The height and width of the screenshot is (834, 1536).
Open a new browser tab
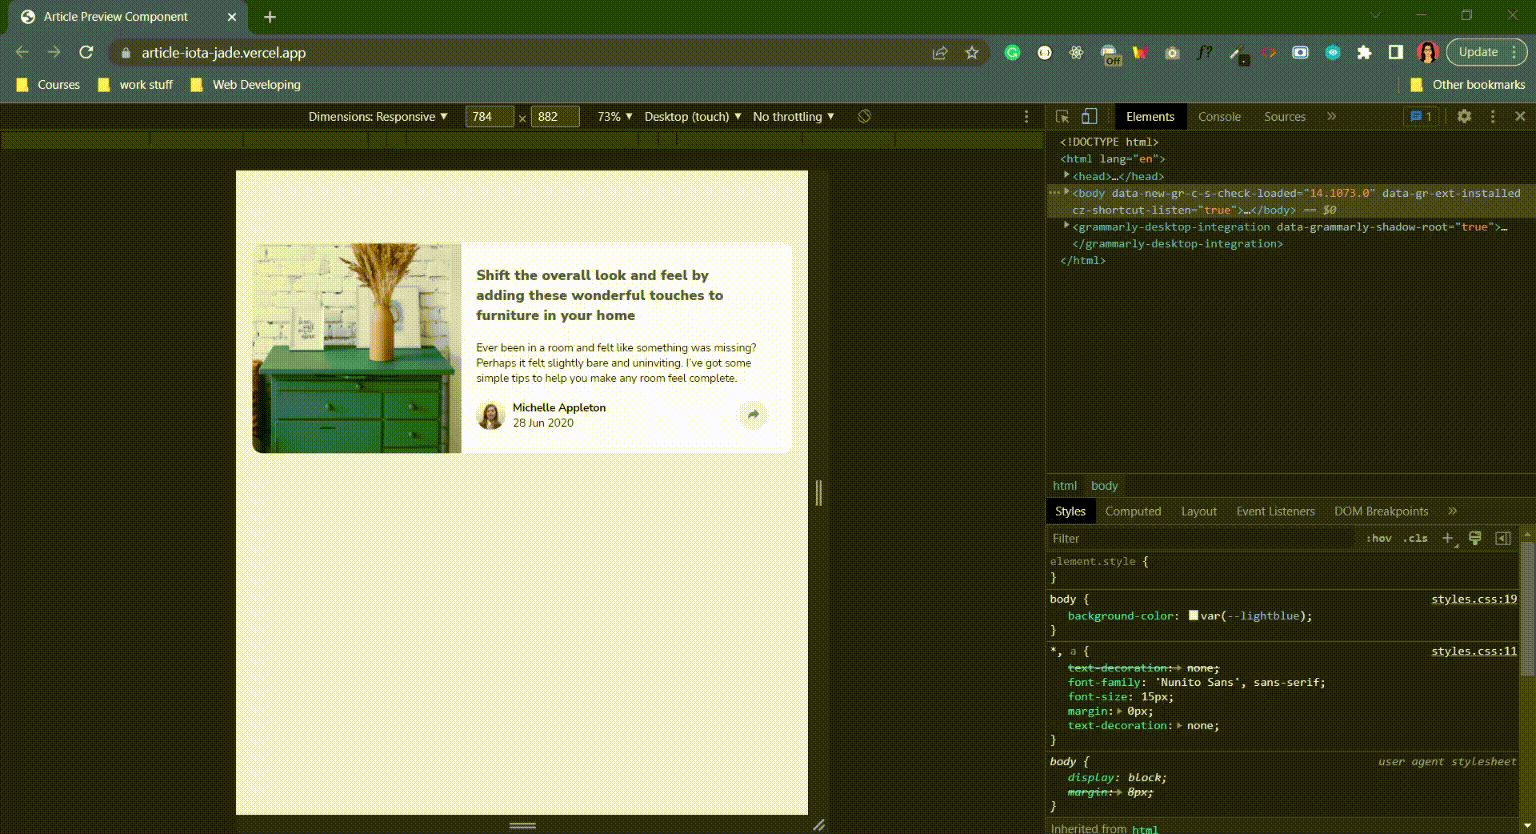(270, 17)
